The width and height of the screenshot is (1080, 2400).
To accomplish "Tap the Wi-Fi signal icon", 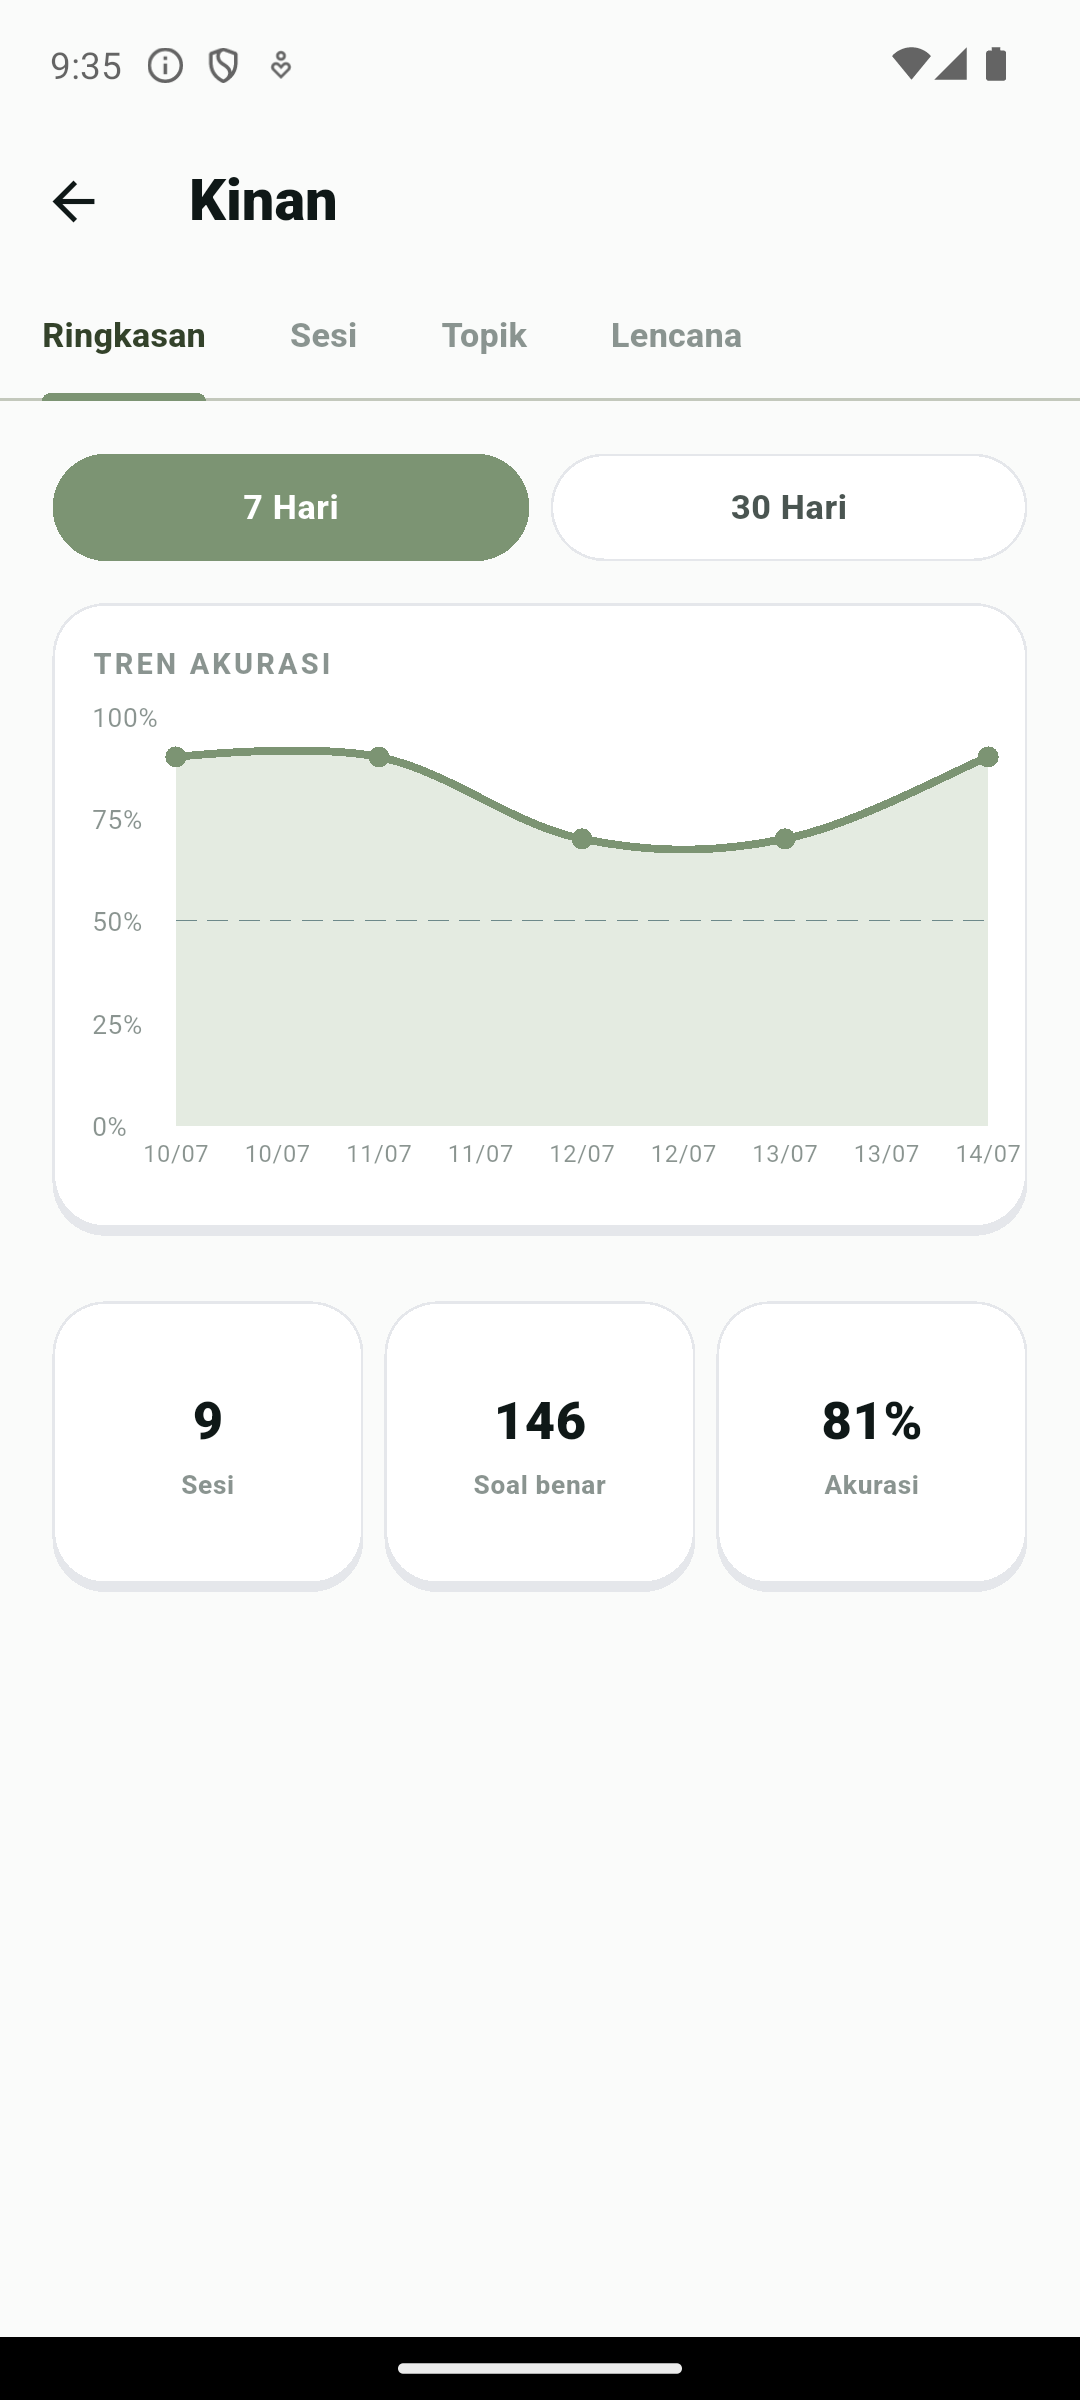I will coord(910,64).
